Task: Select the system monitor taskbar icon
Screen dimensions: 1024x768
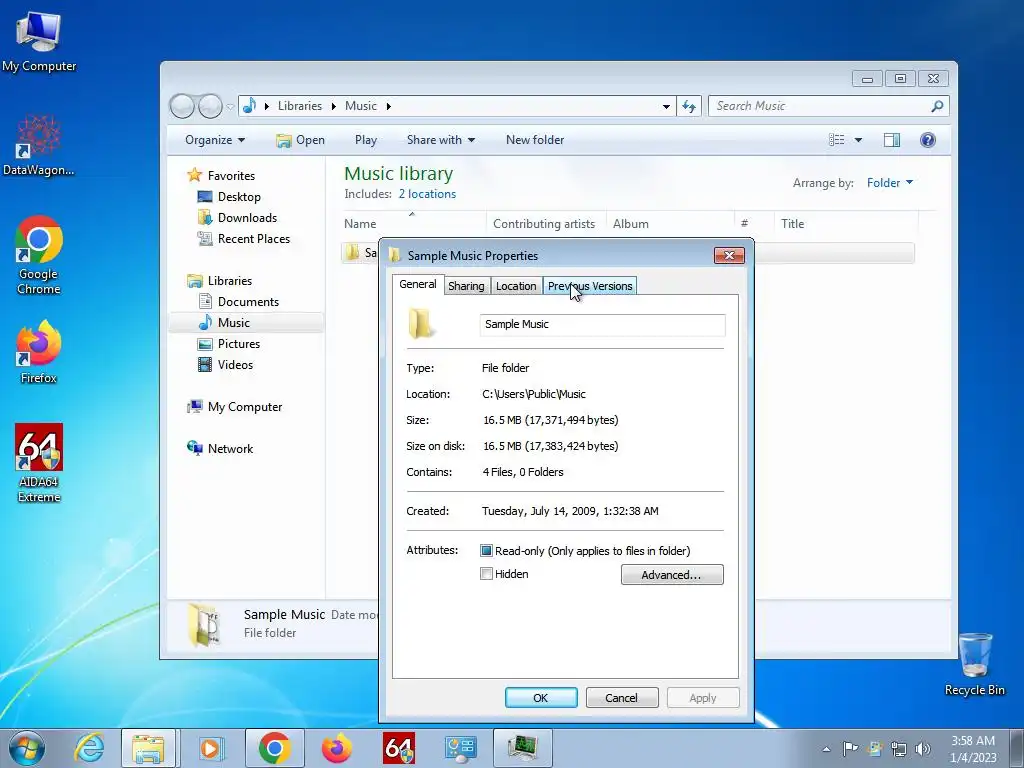Action: [x=522, y=748]
